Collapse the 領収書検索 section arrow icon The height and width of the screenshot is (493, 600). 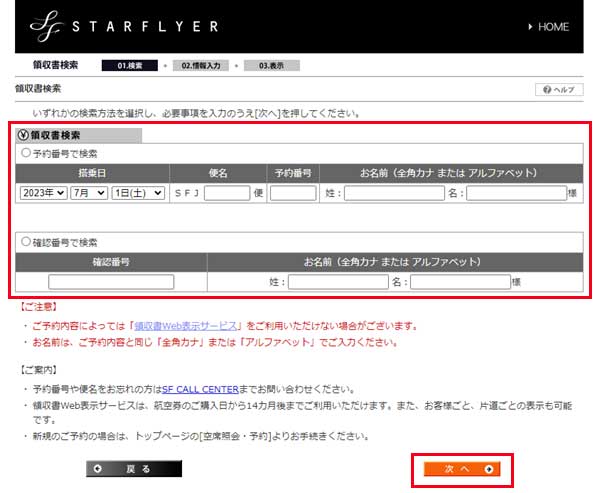[x=23, y=135]
